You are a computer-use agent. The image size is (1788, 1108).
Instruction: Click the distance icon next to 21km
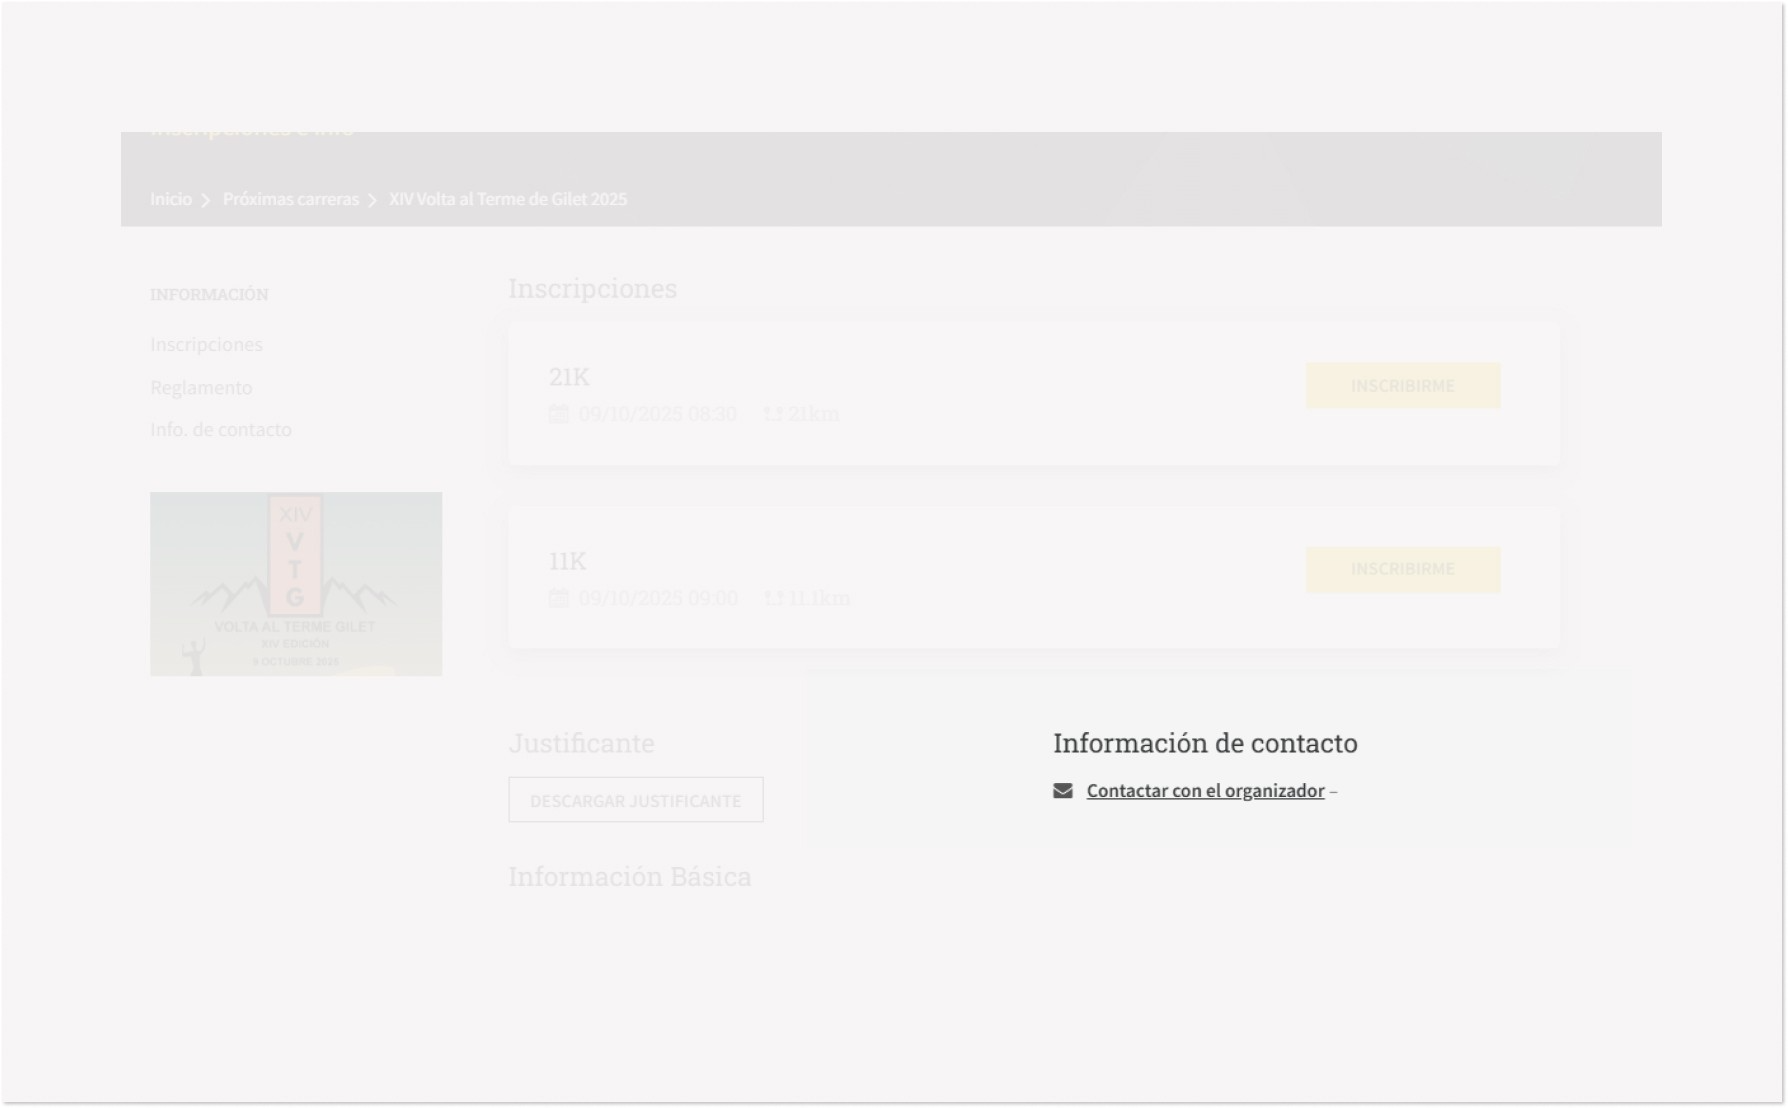tap(773, 414)
